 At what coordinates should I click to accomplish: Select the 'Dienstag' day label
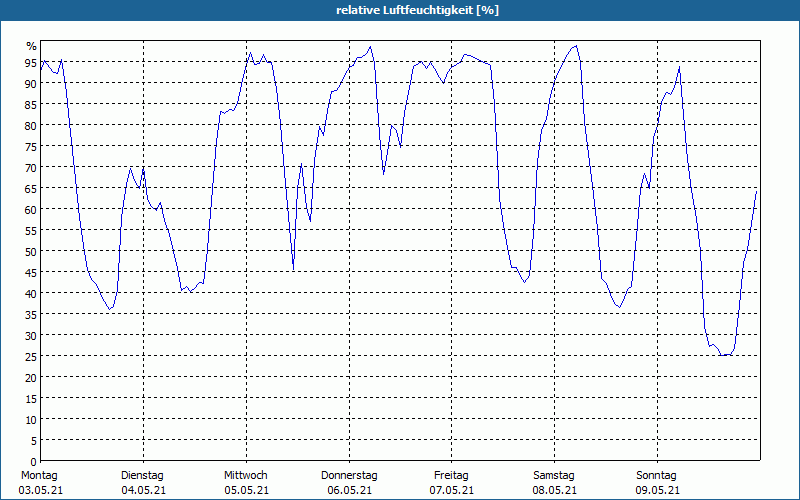pyautogui.click(x=142, y=475)
